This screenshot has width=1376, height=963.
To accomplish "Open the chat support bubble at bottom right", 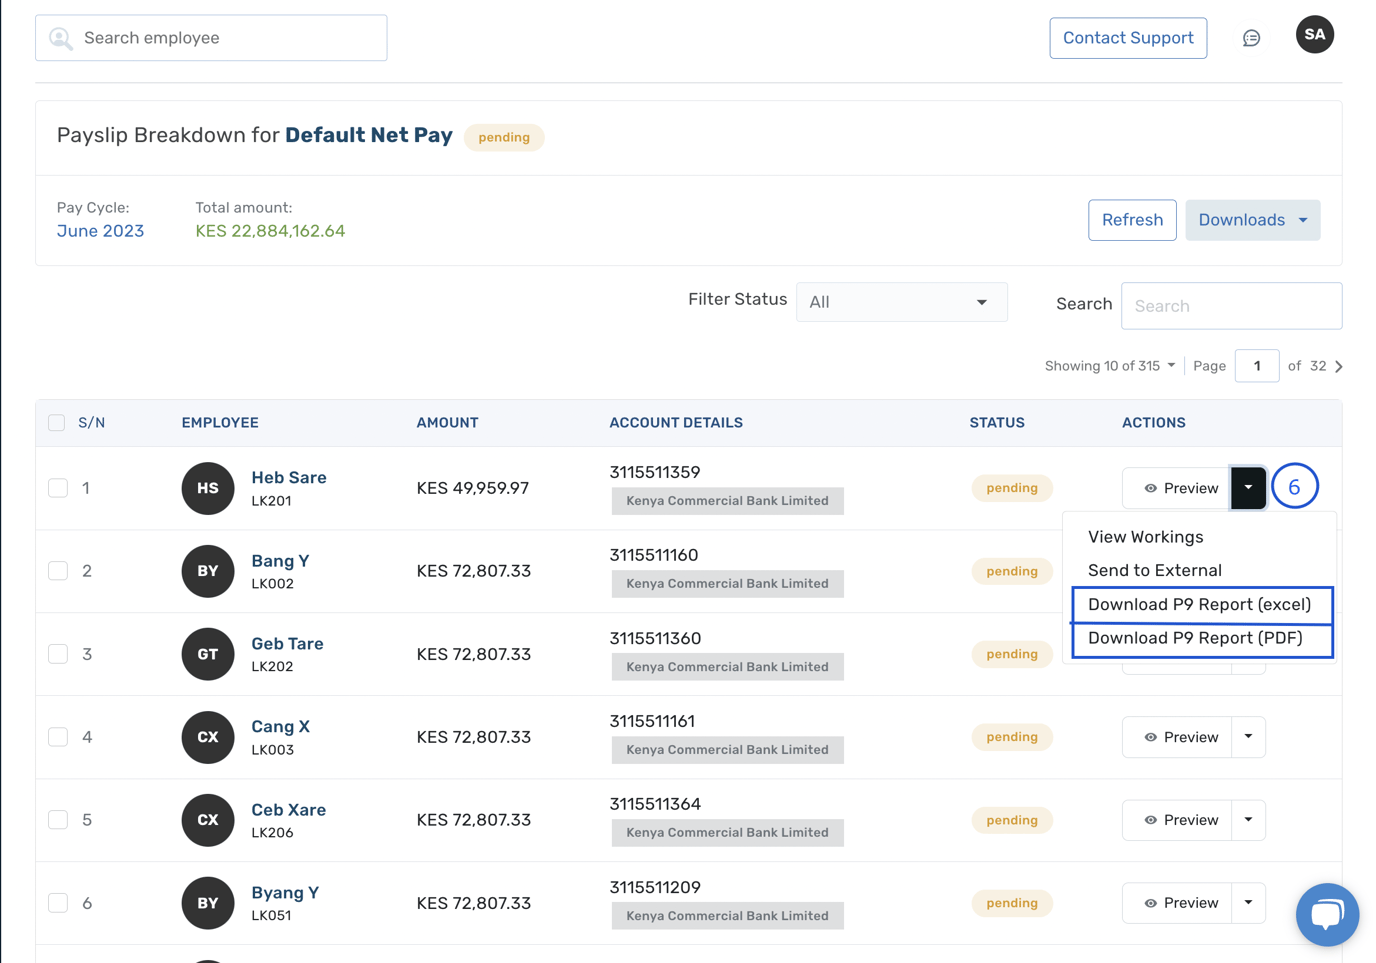I will pyautogui.click(x=1327, y=914).
